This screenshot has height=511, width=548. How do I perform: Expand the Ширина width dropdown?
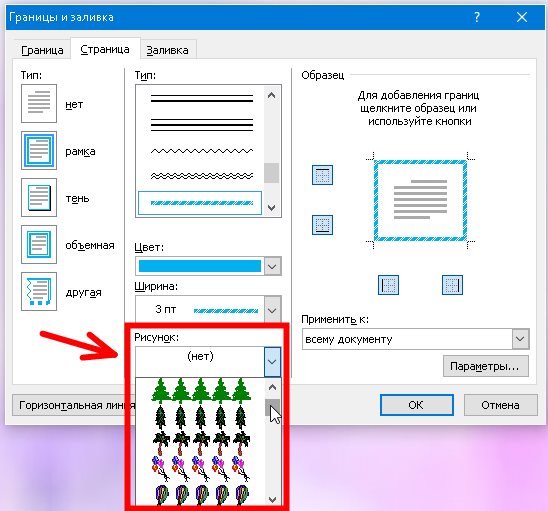(x=273, y=310)
